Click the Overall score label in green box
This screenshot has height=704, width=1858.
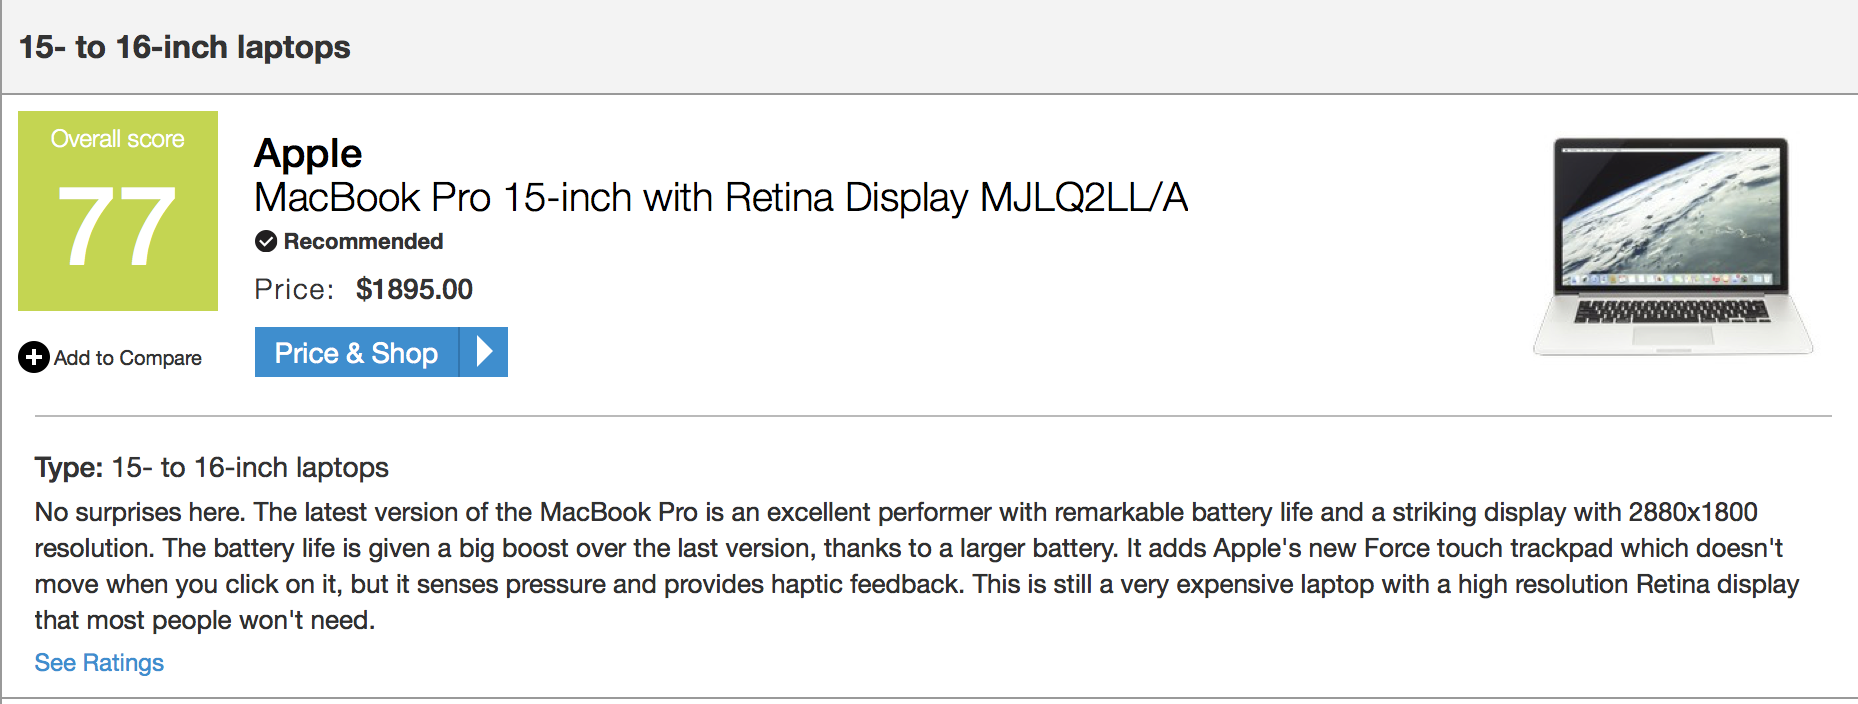pyautogui.click(x=117, y=139)
